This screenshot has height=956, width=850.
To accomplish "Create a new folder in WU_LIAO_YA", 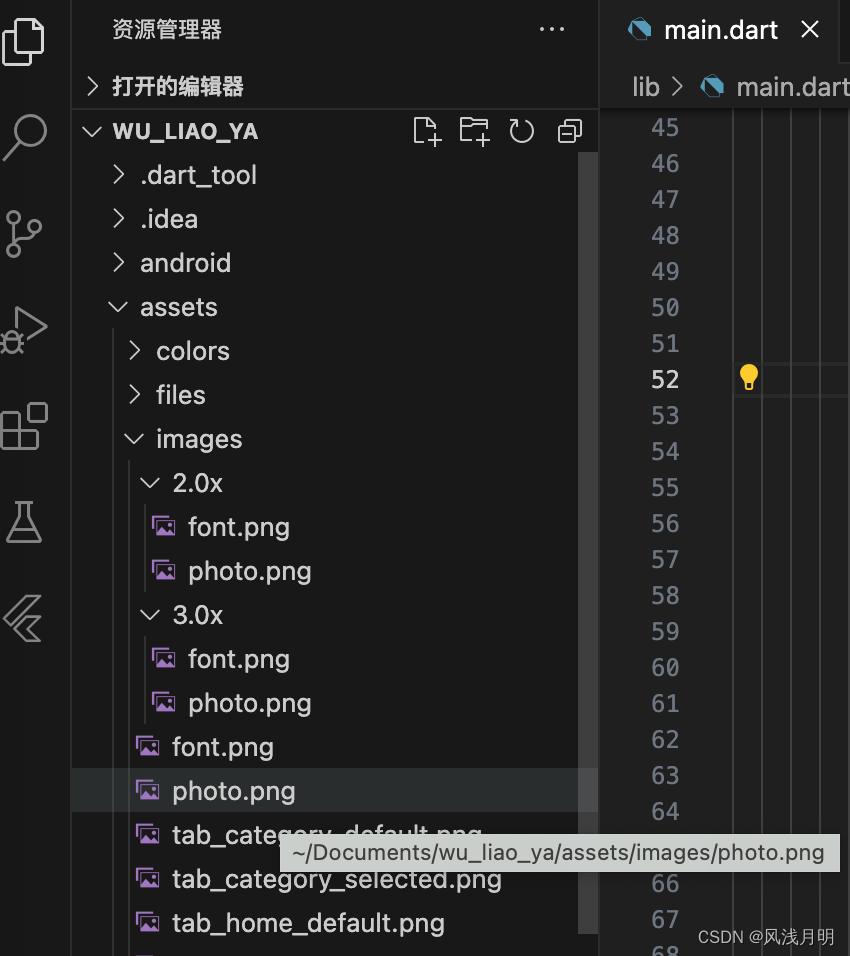I will [x=474, y=131].
